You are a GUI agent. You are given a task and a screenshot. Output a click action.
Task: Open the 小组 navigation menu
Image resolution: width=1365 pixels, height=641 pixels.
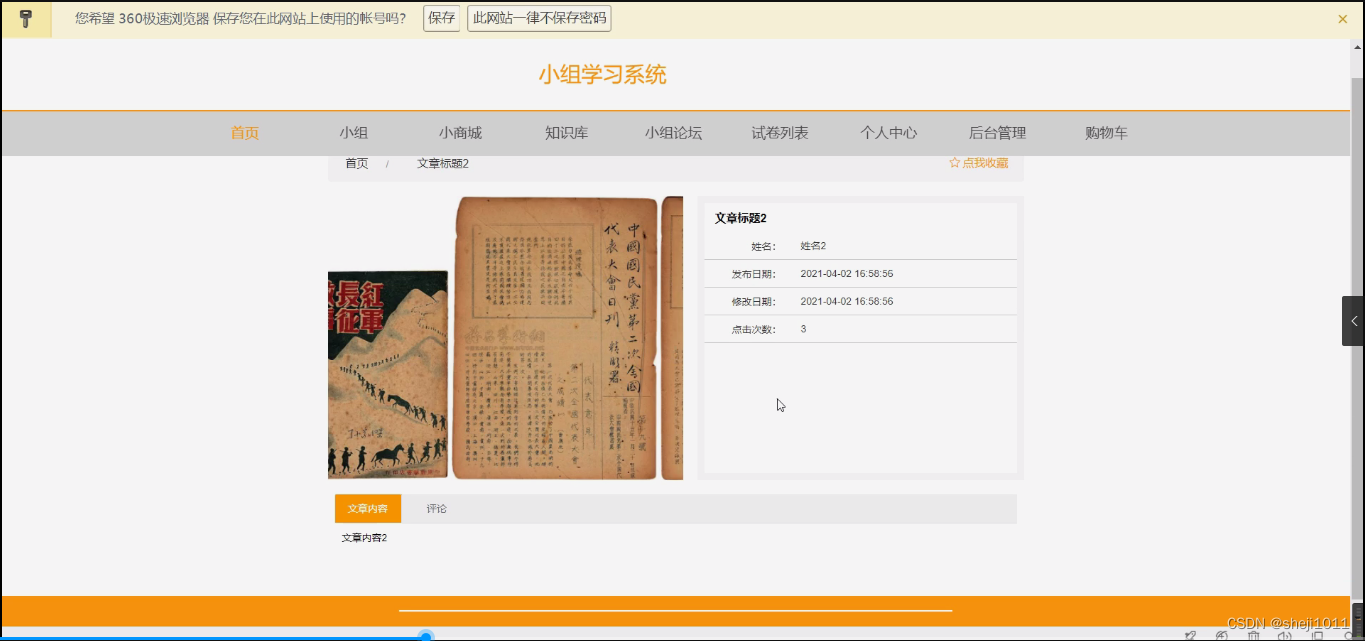(354, 132)
